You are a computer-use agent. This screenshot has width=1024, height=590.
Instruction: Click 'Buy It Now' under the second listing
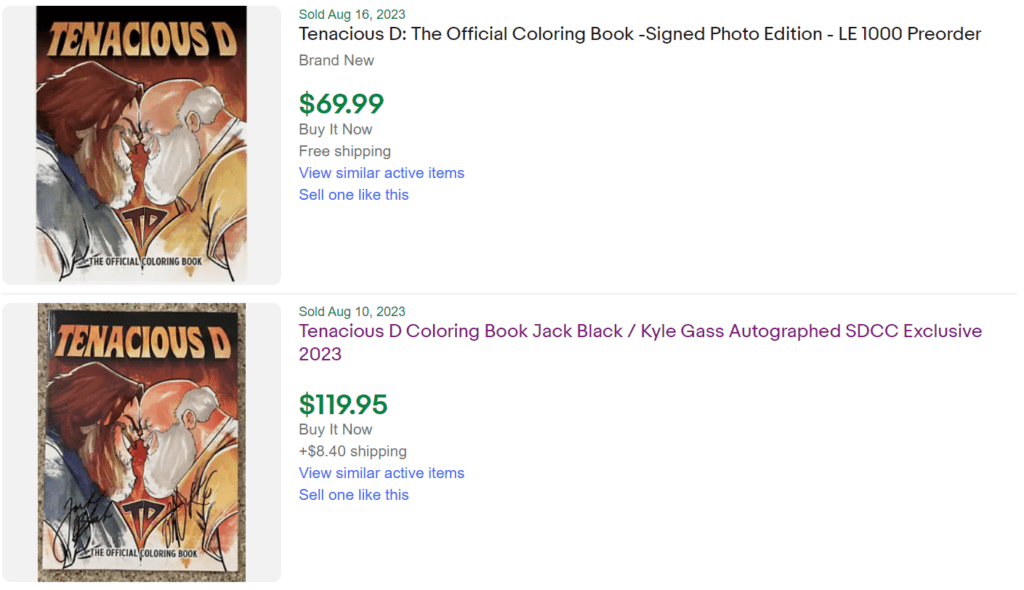point(335,429)
